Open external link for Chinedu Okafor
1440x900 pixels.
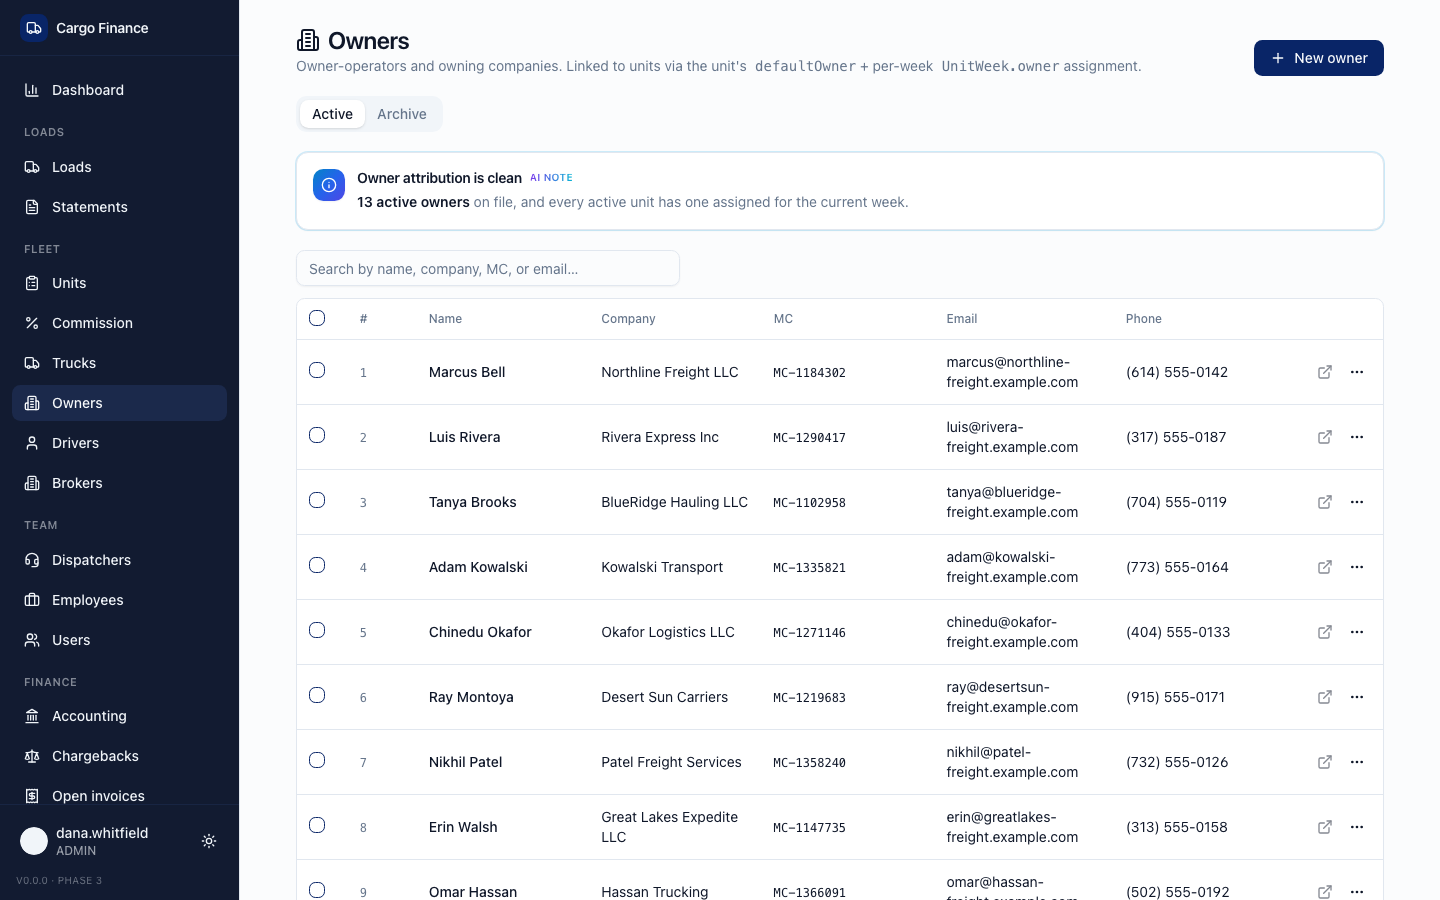tap(1325, 632)
